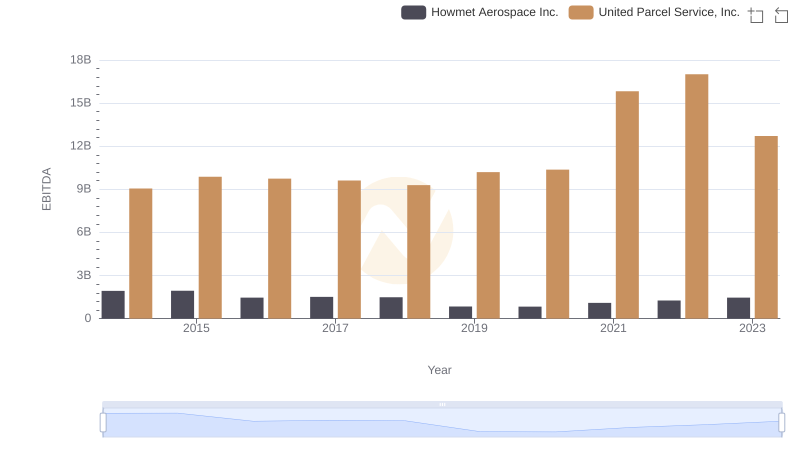This screenshot has height=461, width=800.
Task: Click the Howmet Aerospace dark legend swatch
Action: pos(413,12)
